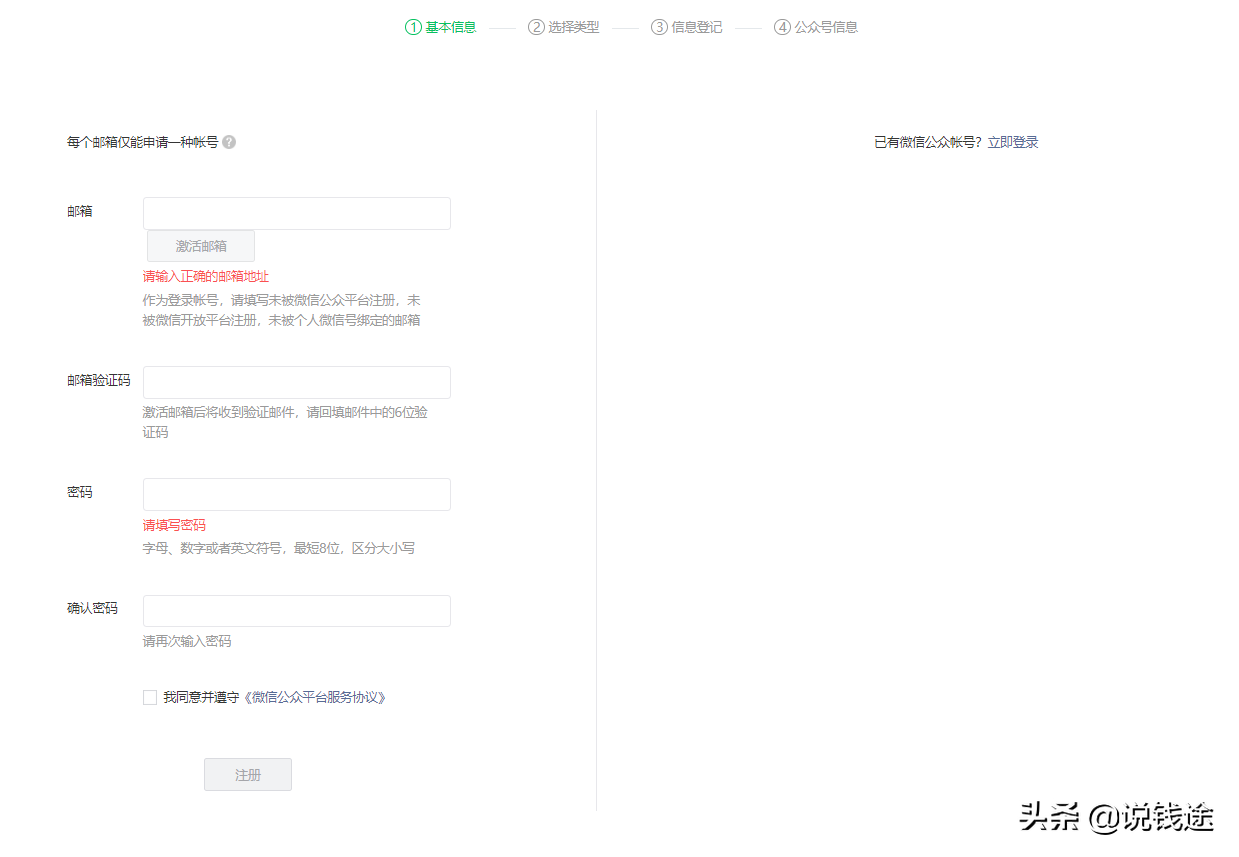Click step ② 选择类型 circle icon
Viewport: 1239px width, 857px height.
click(x=535, y=27)
